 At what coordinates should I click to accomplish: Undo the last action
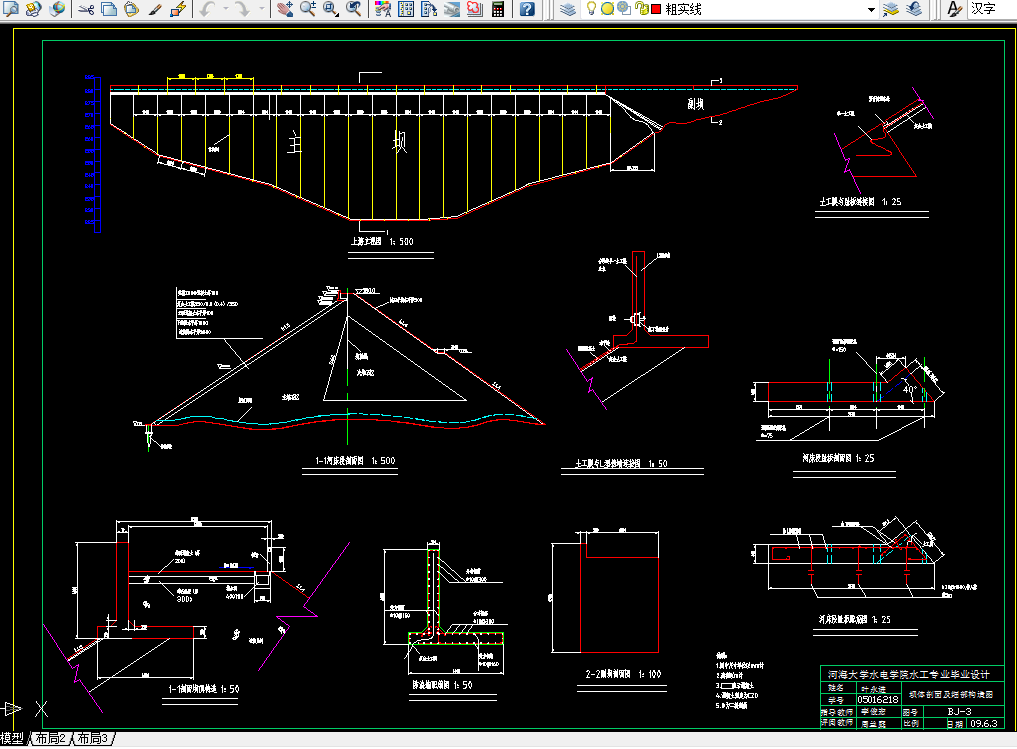(x=208, y=9)
